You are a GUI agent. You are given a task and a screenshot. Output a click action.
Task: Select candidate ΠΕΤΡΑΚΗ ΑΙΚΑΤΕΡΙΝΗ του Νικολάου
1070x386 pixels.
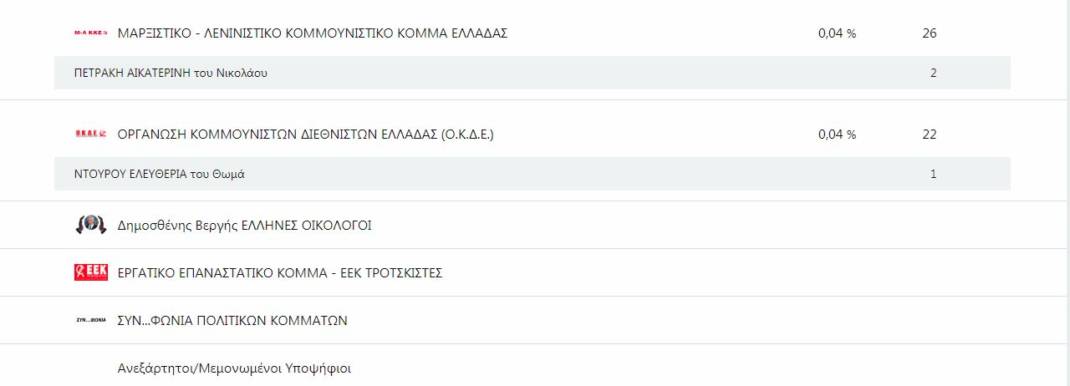tap(171, 74)
